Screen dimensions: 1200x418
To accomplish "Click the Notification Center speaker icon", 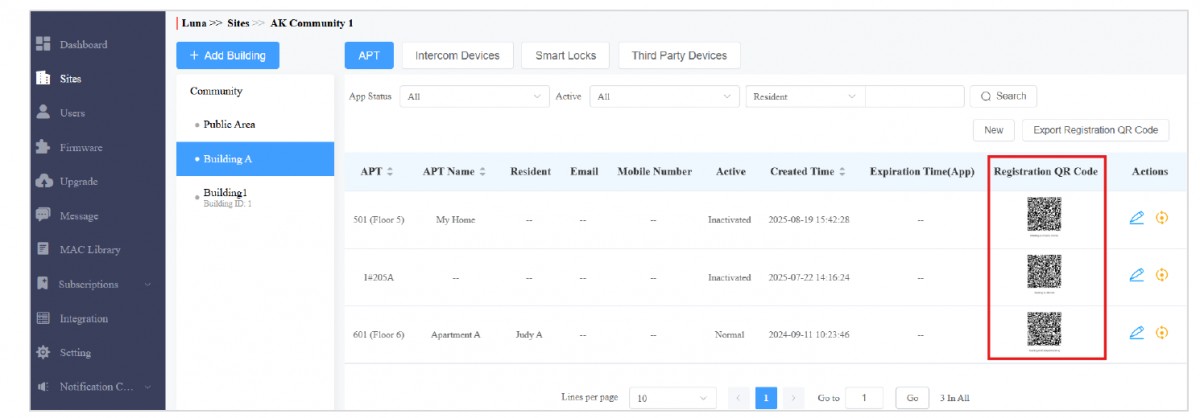I will (x=43, y=387).
